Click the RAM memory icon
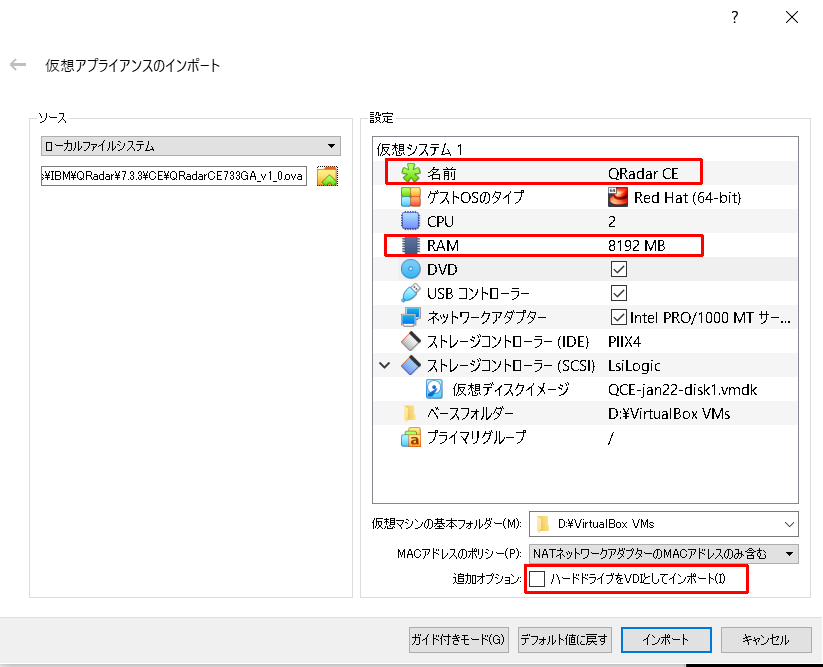The height and width of the screenshot is (667, 823). (410, 245)
